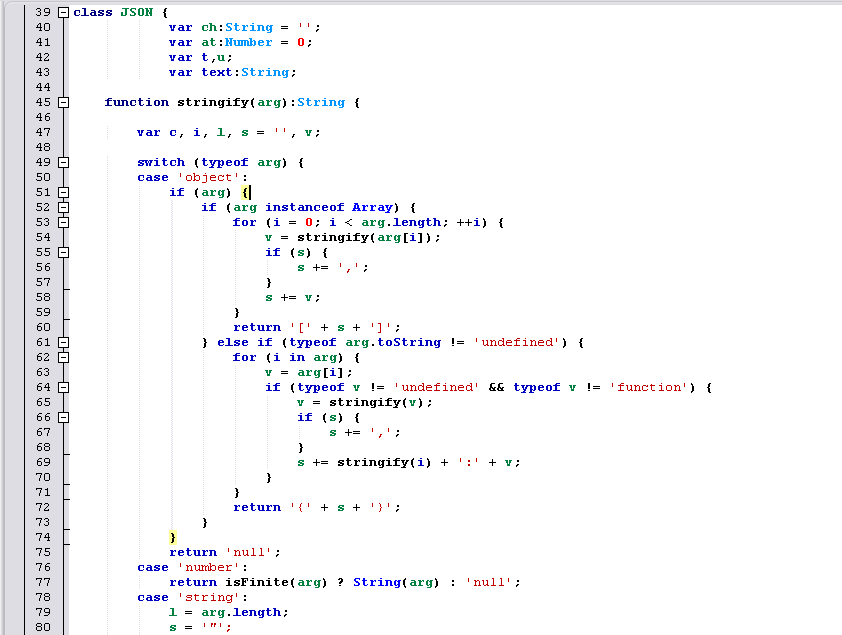
Task: Collapse the stringify function fold on line 45
Action: [x=63, y=103]
